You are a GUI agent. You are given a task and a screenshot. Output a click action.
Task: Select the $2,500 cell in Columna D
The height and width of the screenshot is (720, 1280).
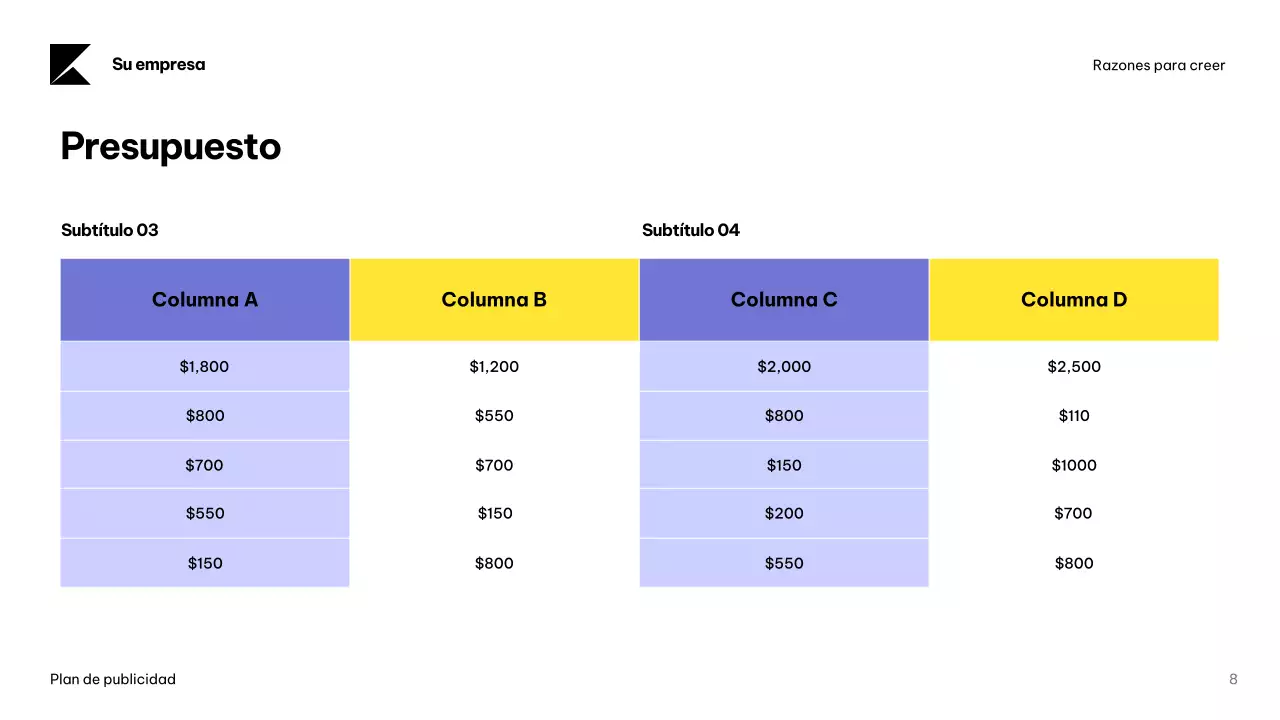(x=1074, y=367)
